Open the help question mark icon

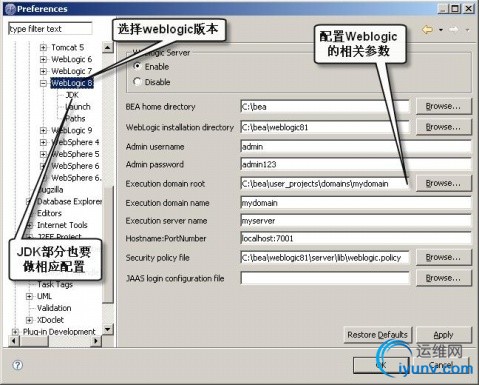[17, 365]
